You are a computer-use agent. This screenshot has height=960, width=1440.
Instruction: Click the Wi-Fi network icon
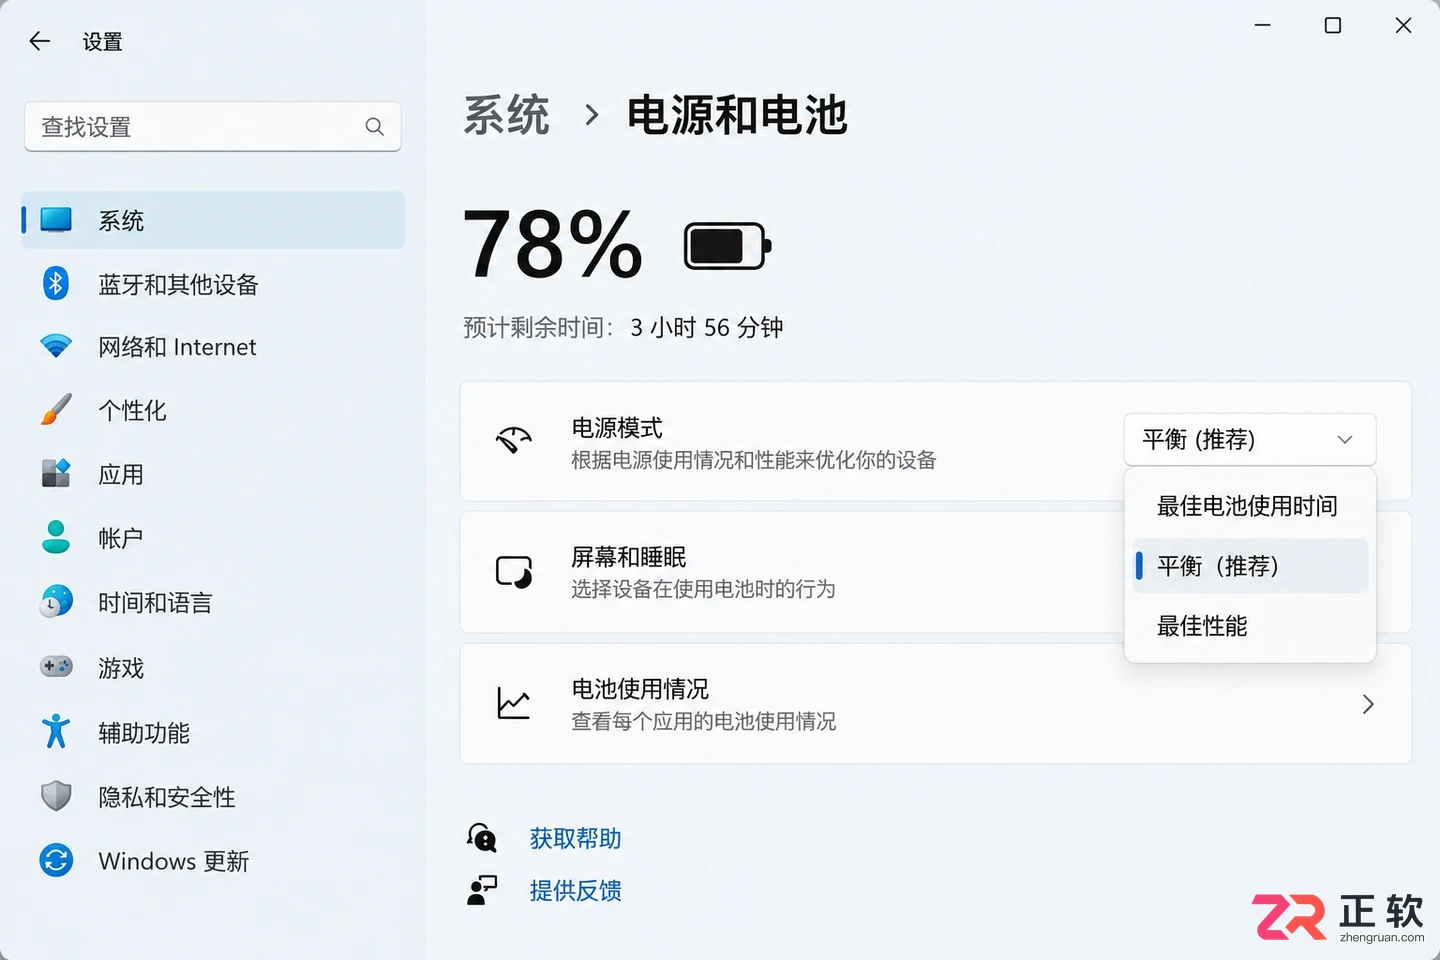(x=56, y=346)
